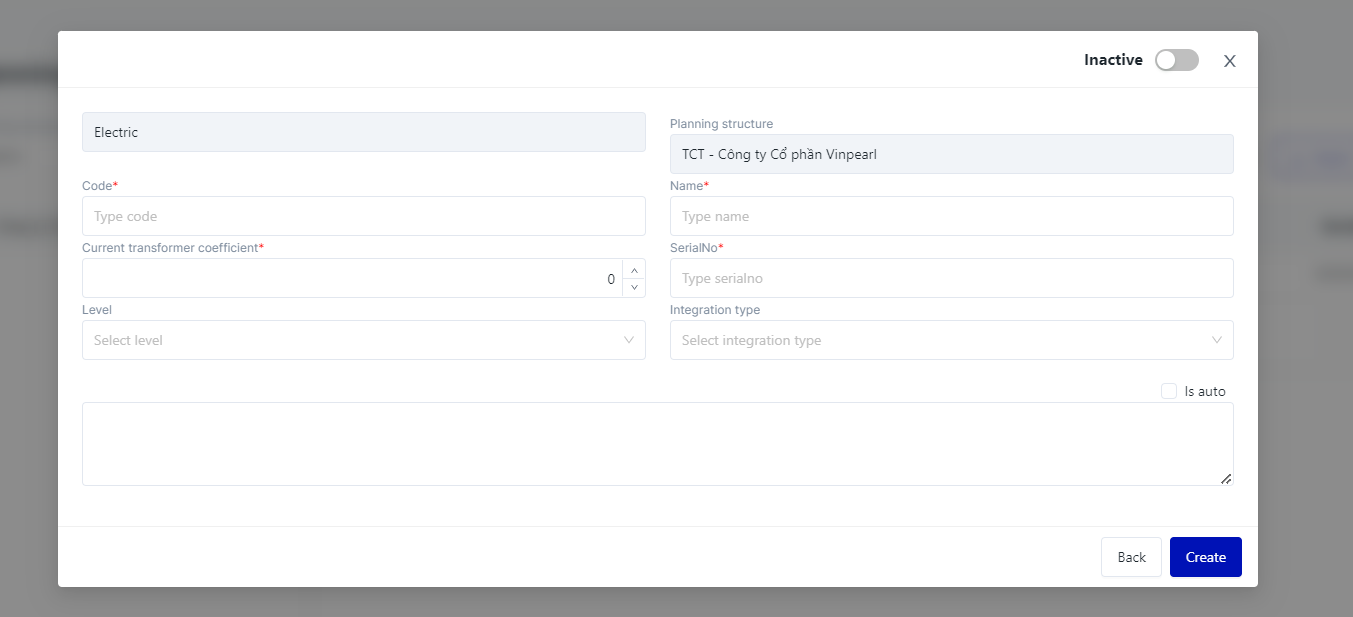Focus the Type code input
Screen dimensions: 1353x617
pyautogui.click(x=363, y=216)
